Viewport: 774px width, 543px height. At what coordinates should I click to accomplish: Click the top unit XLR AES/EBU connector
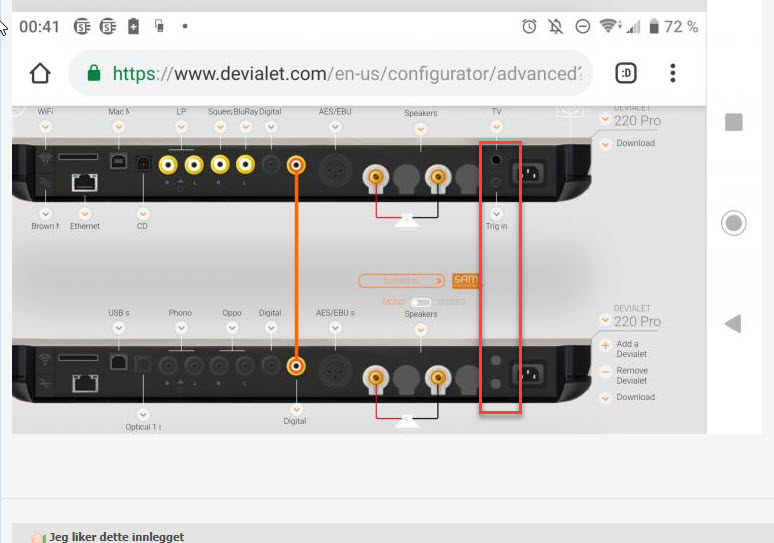pos(335,169)
